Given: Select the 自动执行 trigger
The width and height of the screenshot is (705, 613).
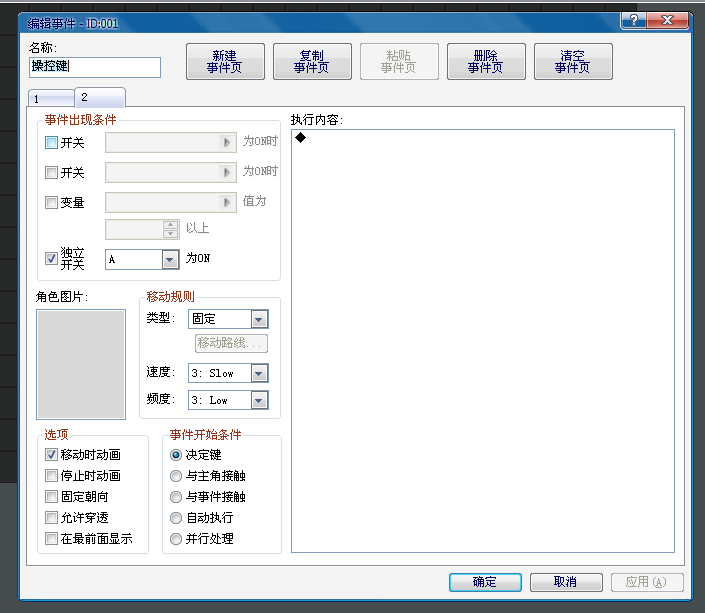Looking at the screenshot, I should point(176,518).
